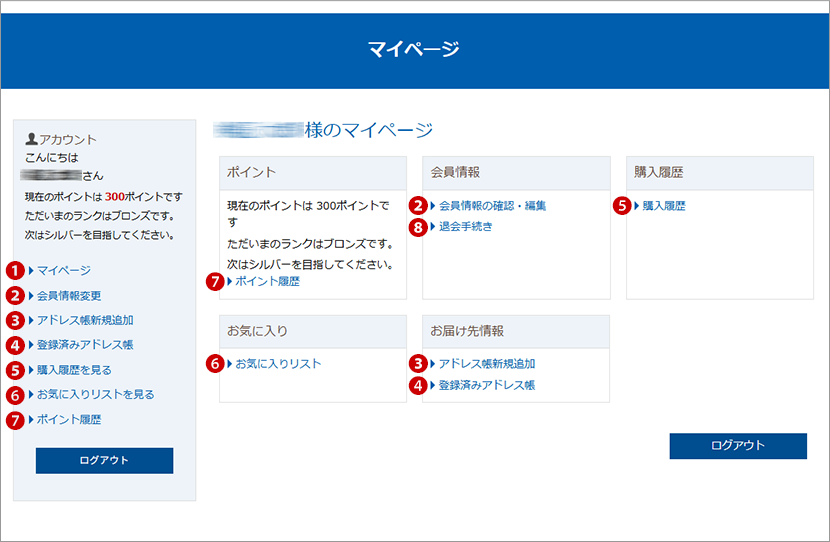Open sidebar ポイント履歴 link
Image resolution: width=830 pixels, height=542 pixels.
pyautogui.click(x=69, y=420)
